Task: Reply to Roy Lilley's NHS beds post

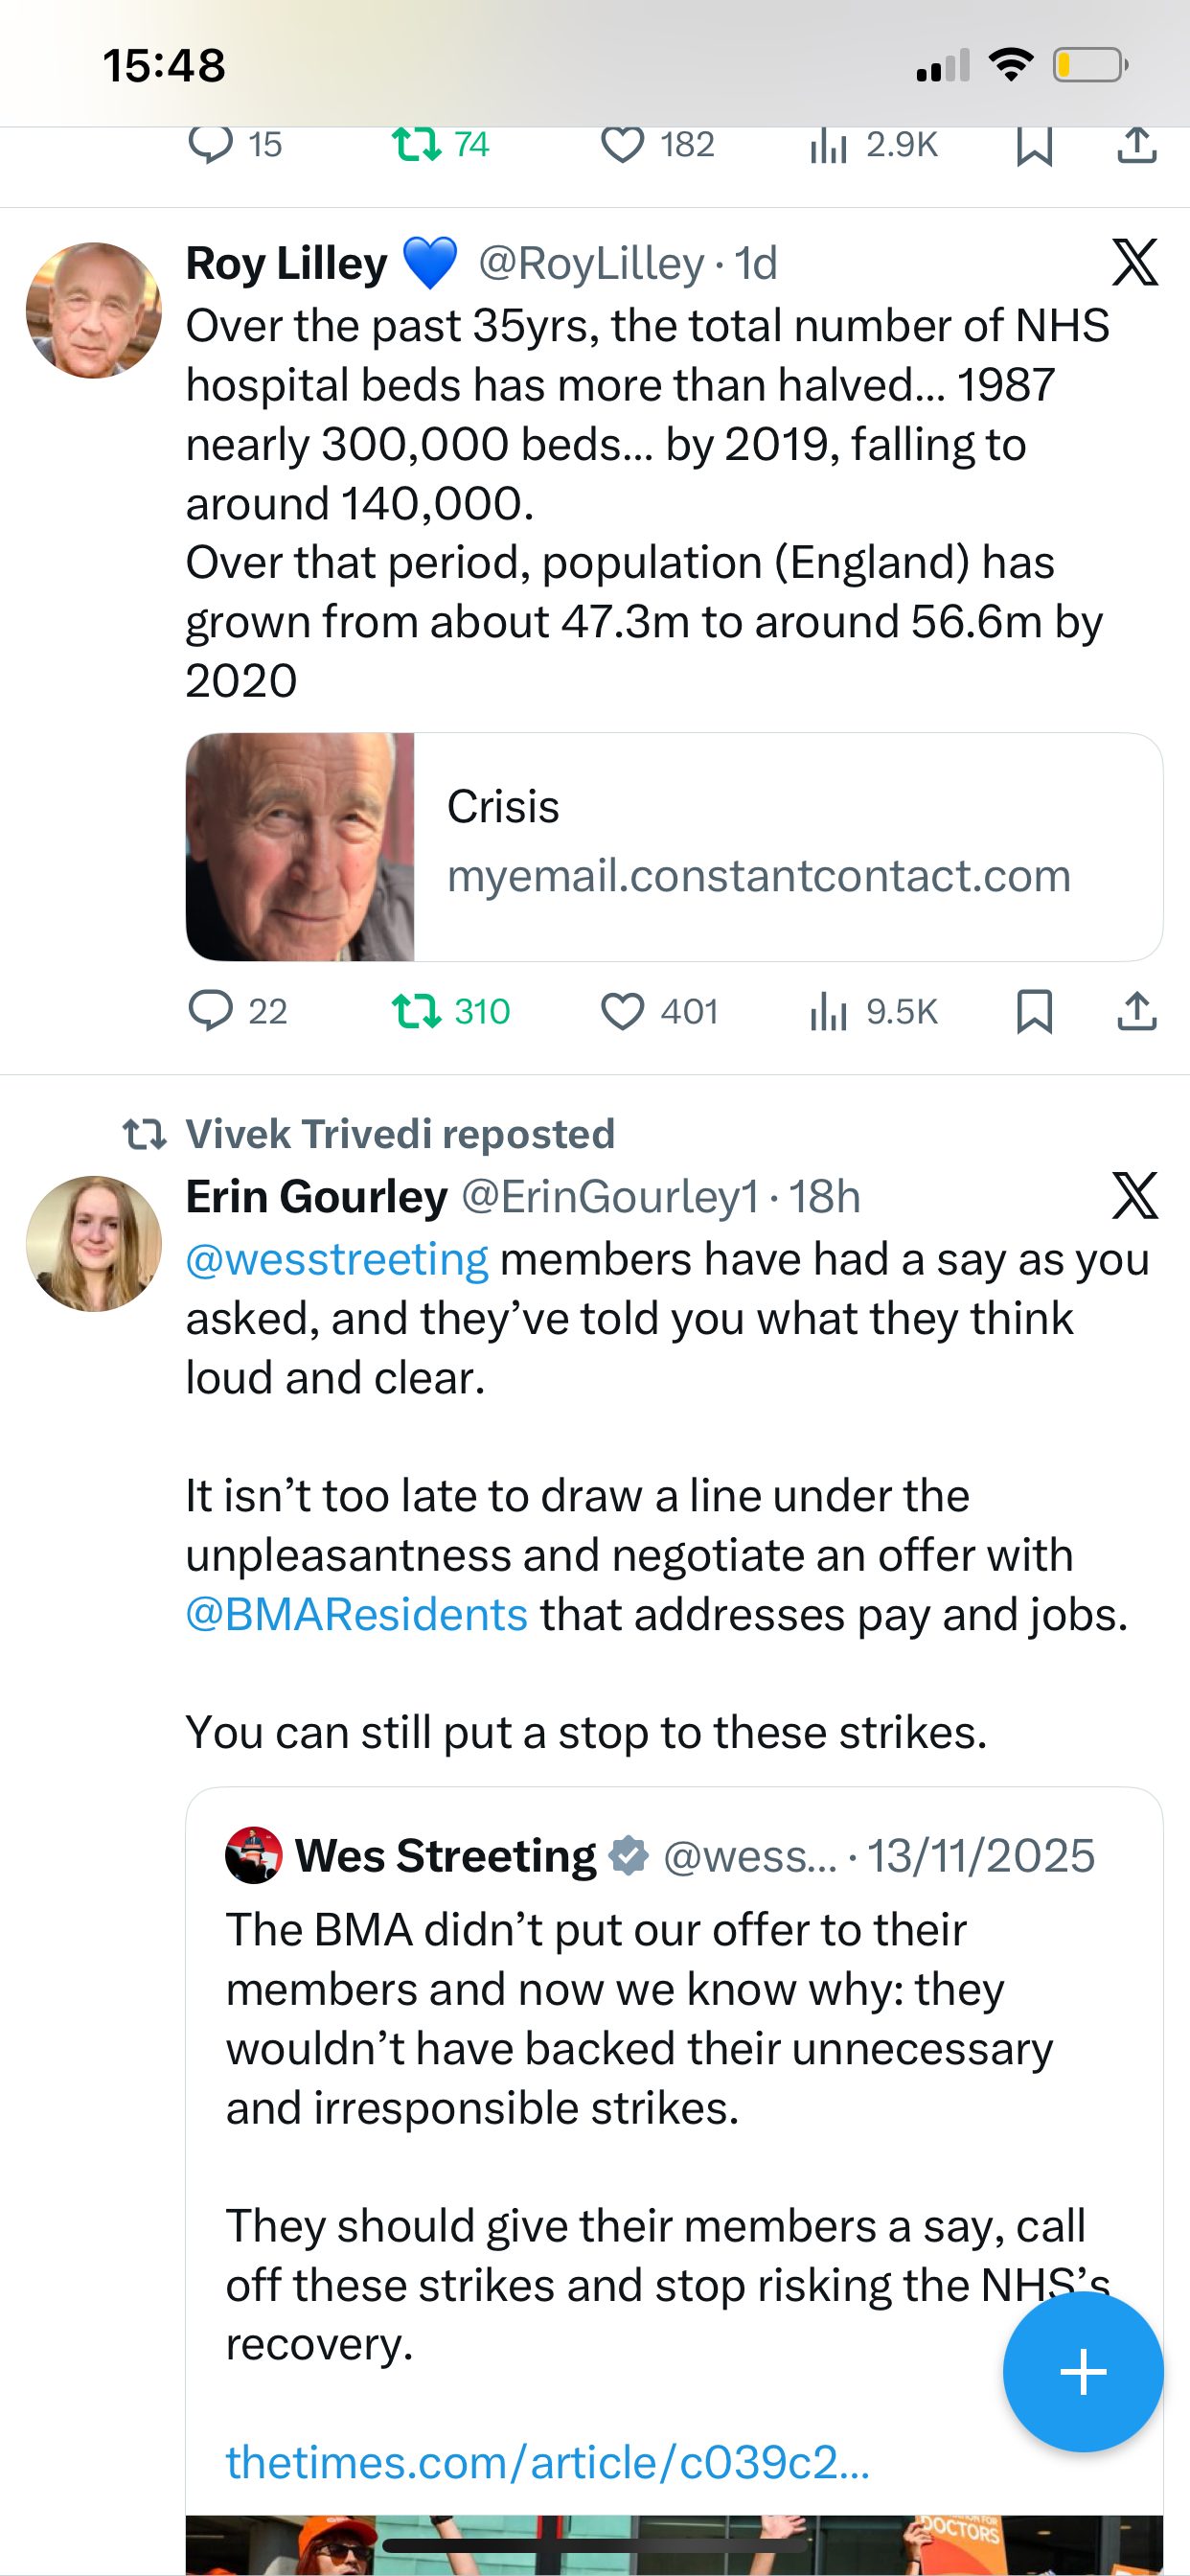Action: tap(211, 1011)
